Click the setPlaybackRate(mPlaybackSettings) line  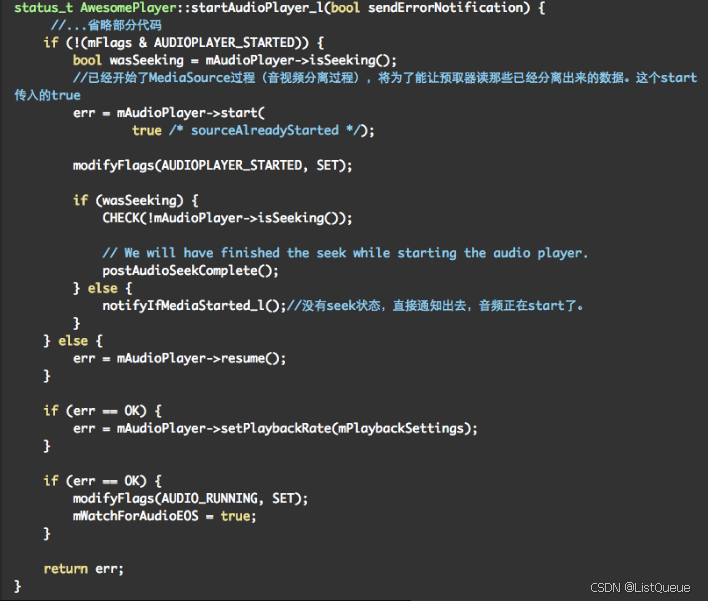(275, 429)
